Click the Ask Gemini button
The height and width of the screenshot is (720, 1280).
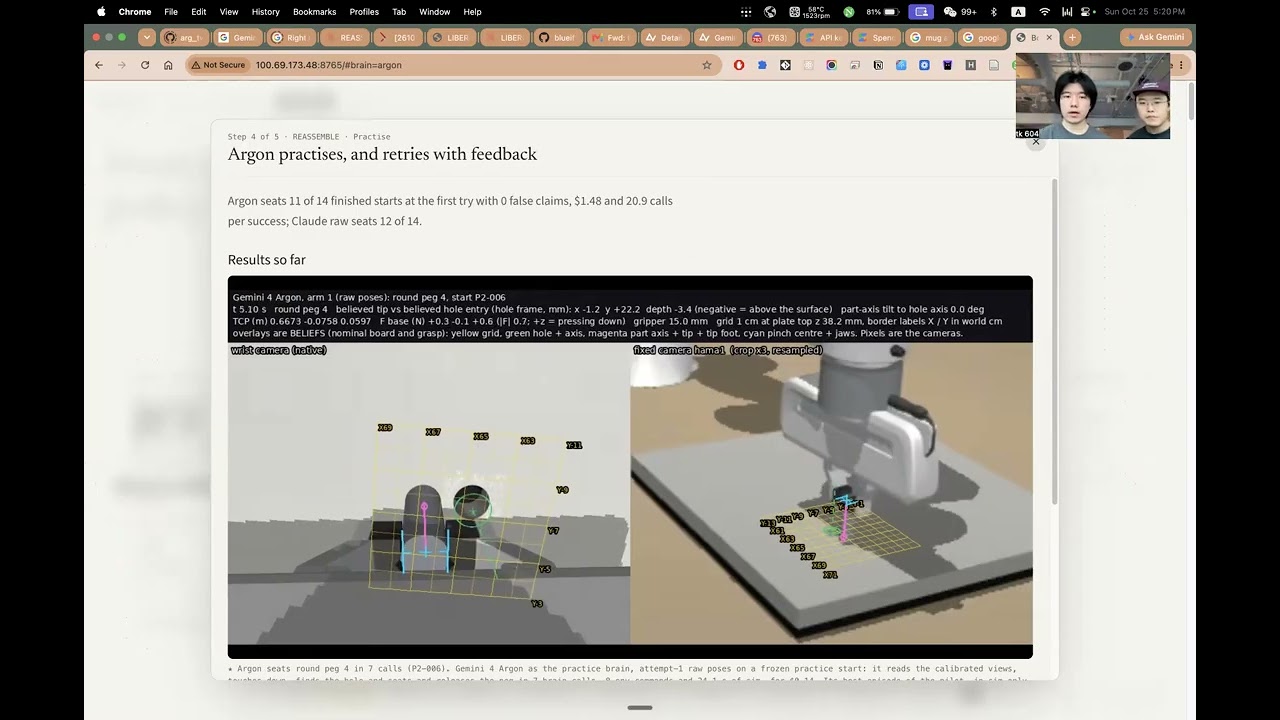(1155, 38)
